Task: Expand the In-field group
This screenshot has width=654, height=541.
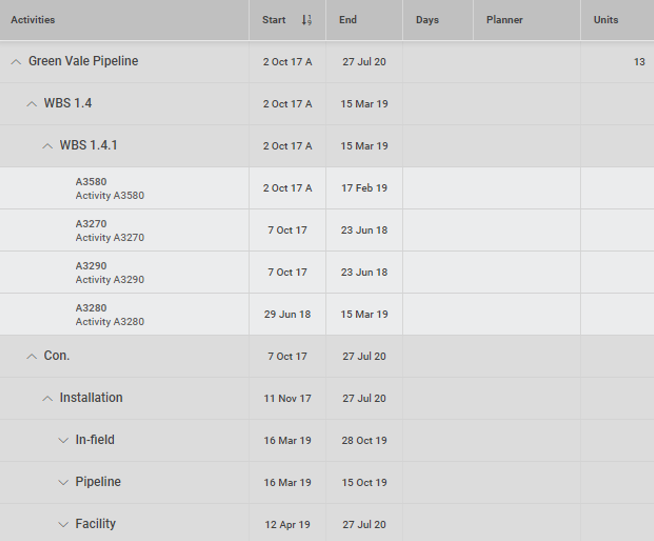Action: tap(63, 440)
